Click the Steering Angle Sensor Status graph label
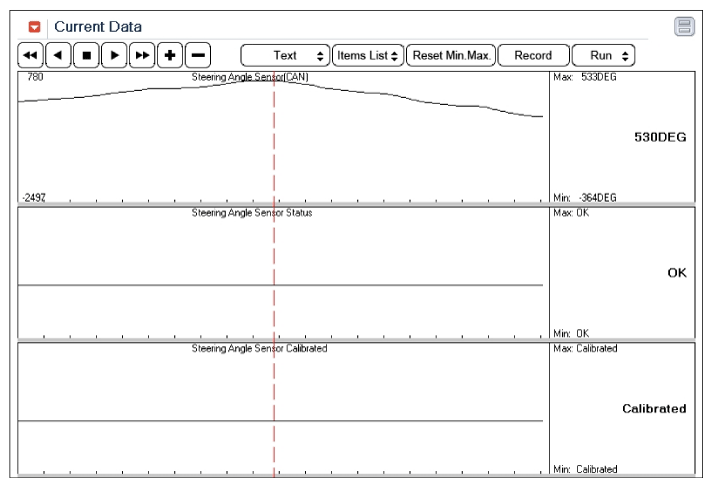The height and width of the screenshot is (487, 713). pyautogui.click(x=252, y=213)
